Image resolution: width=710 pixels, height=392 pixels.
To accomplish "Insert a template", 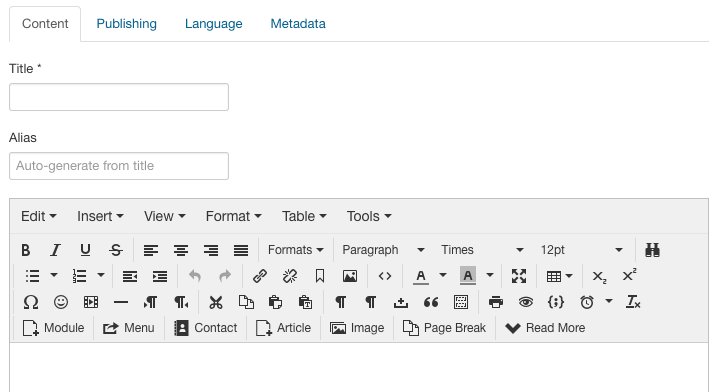I will tap(461, 302).
